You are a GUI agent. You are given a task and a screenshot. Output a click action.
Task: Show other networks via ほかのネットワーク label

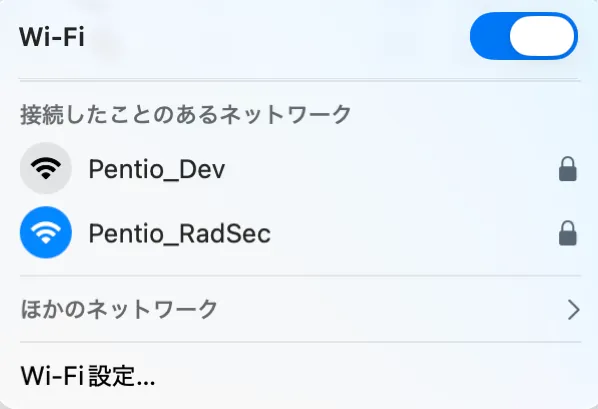[x=119, y=309]
